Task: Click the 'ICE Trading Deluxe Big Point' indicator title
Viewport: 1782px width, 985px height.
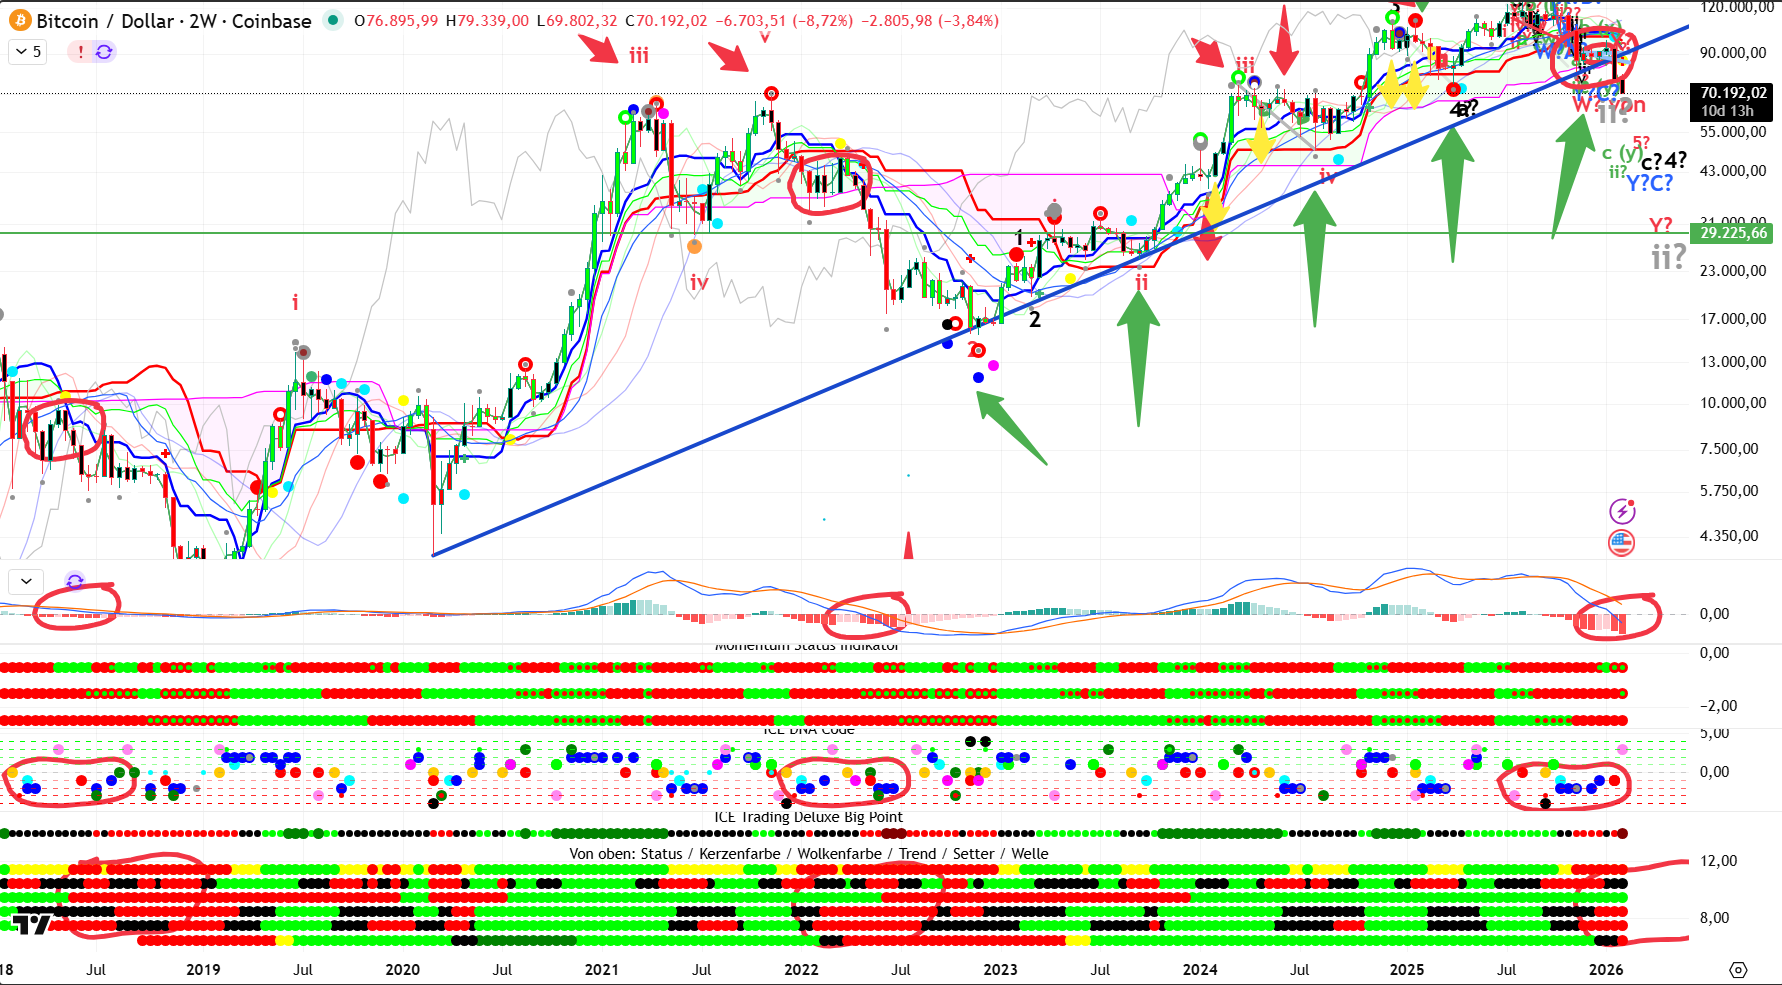Action: (808, 817)
